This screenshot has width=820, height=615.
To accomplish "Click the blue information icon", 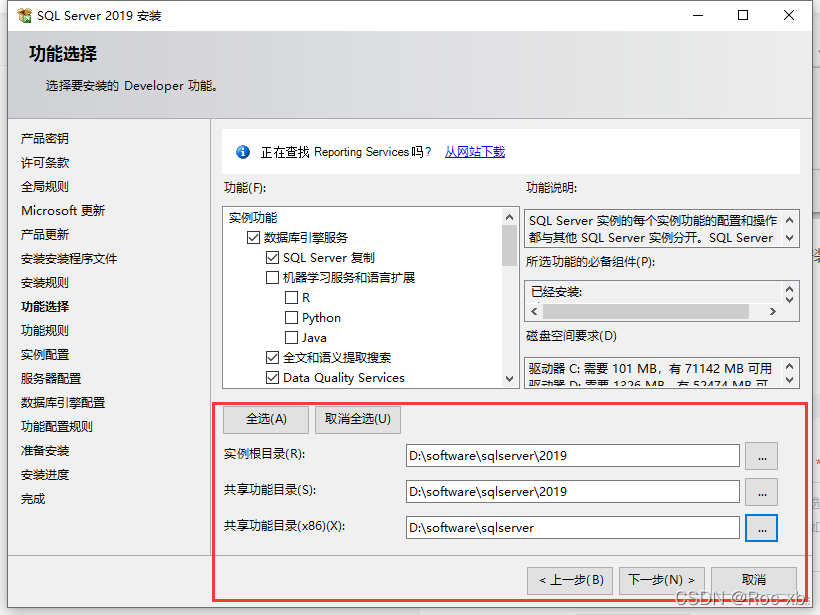I will tap(242, 152).
